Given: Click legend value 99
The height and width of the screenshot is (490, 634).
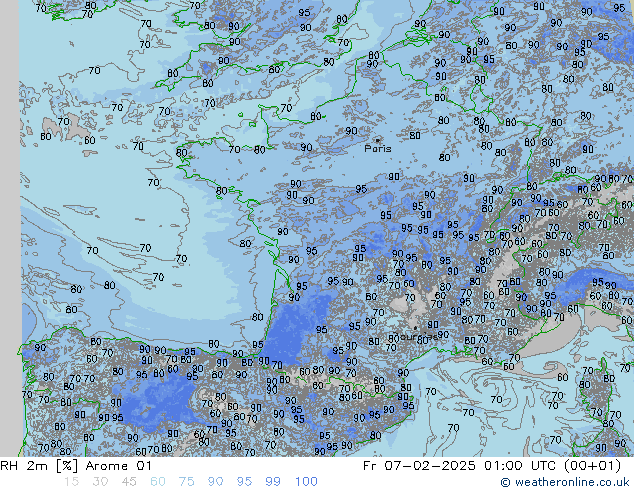Looking at the screenshot, I should [x=273, y=482].
